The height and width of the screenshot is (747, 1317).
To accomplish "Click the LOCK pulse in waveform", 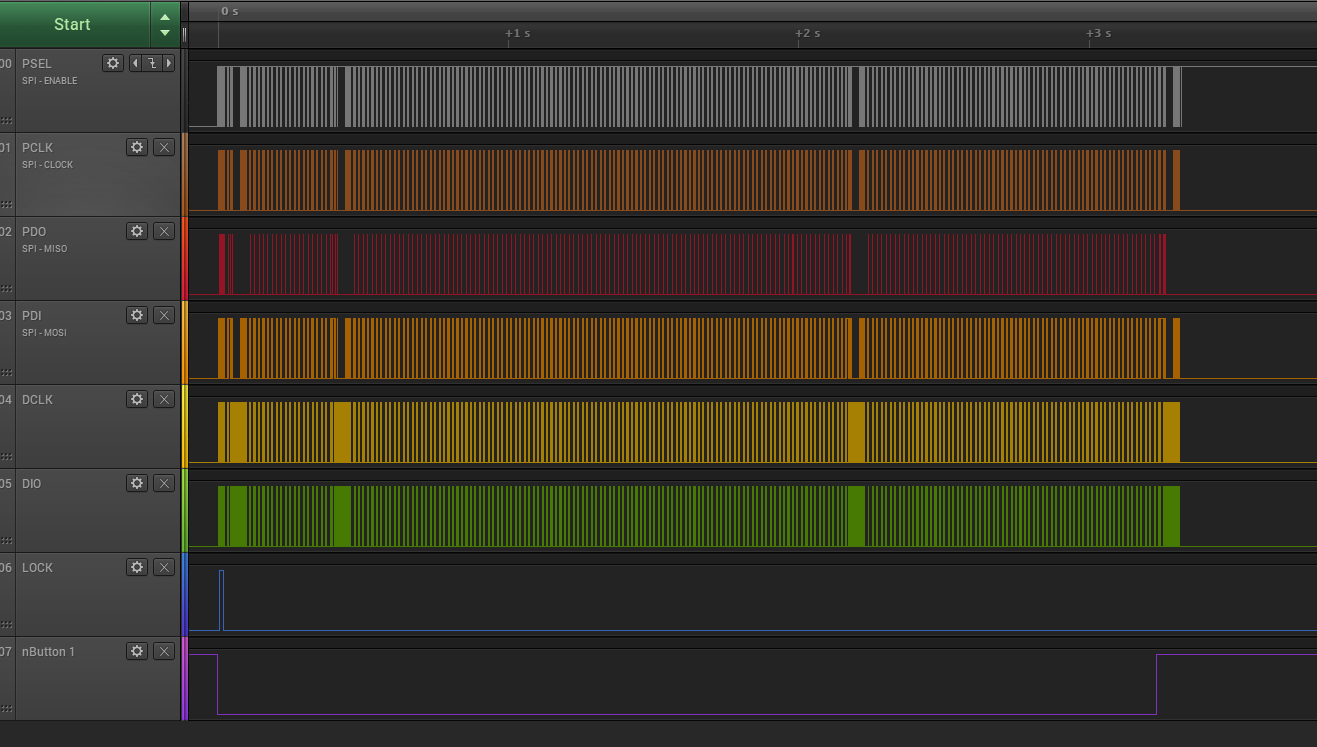I will tap(222, 600).
